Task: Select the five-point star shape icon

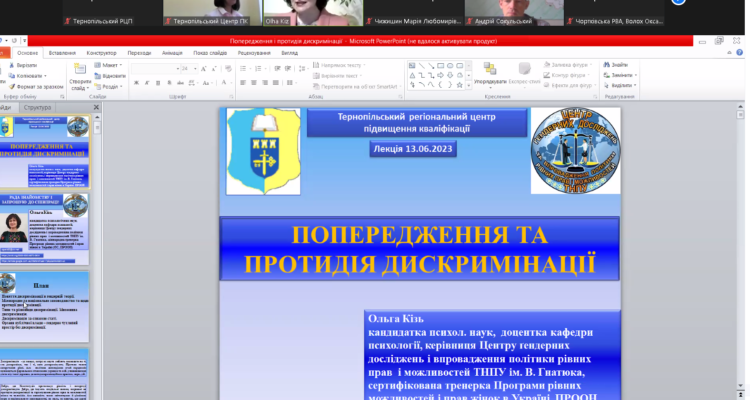Action: [x=460, y=85]
